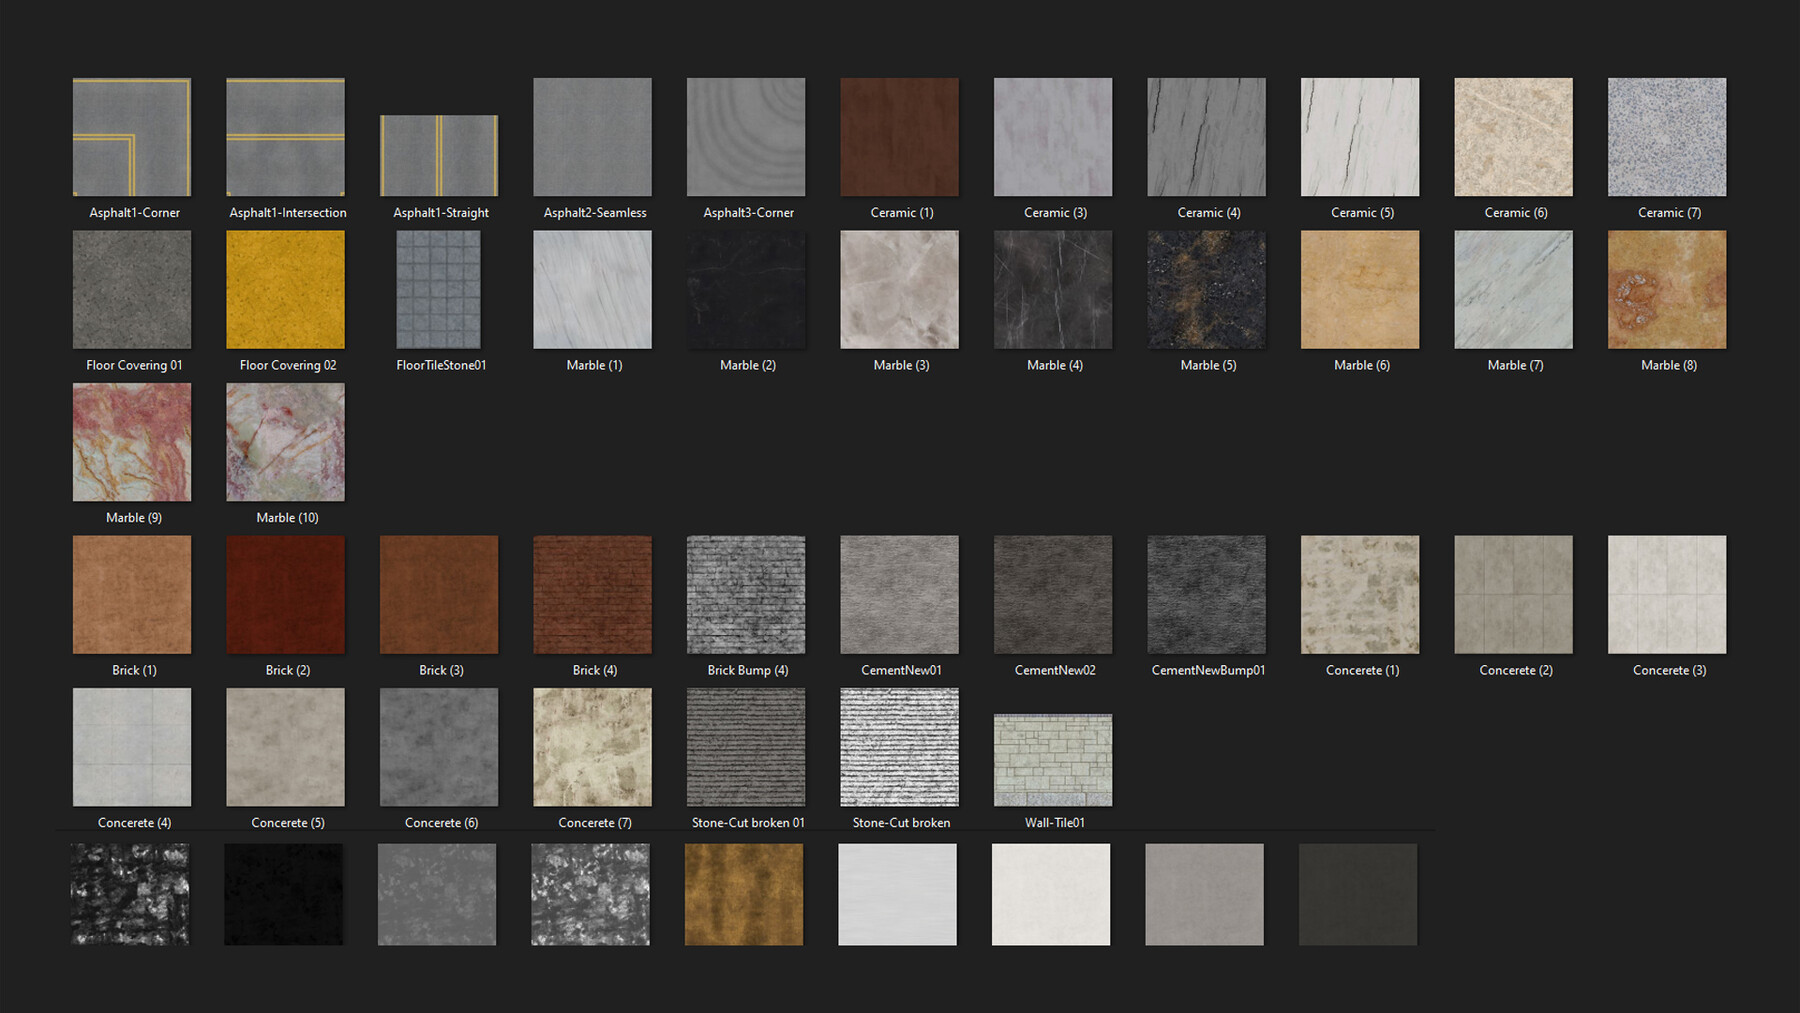Select the CementNew01 texture
Screen dimensions: 1800x1013
click(x=900, y=595)
